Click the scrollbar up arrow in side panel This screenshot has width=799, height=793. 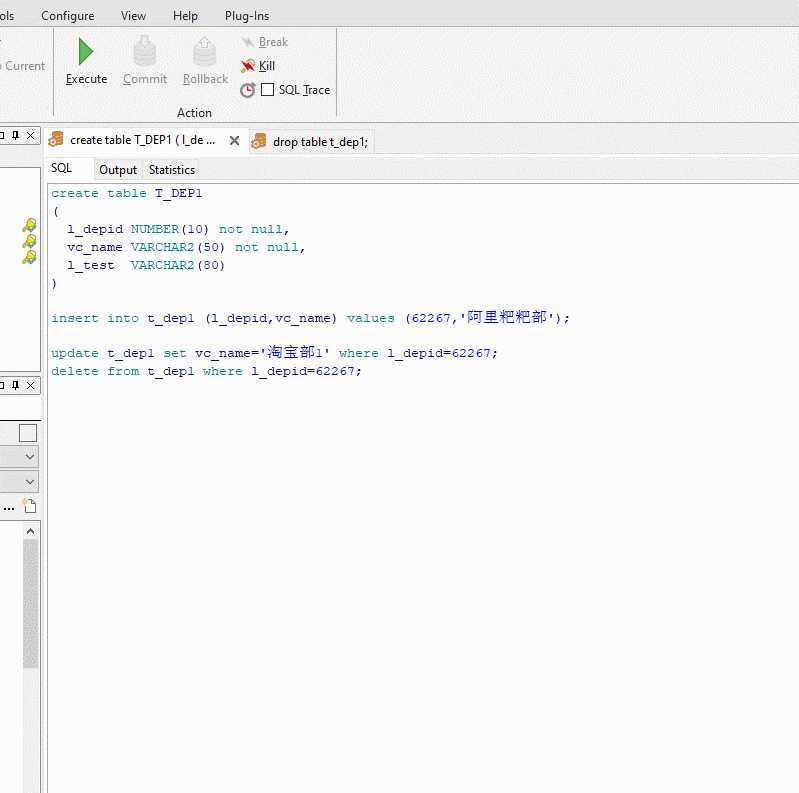[31, 532]
